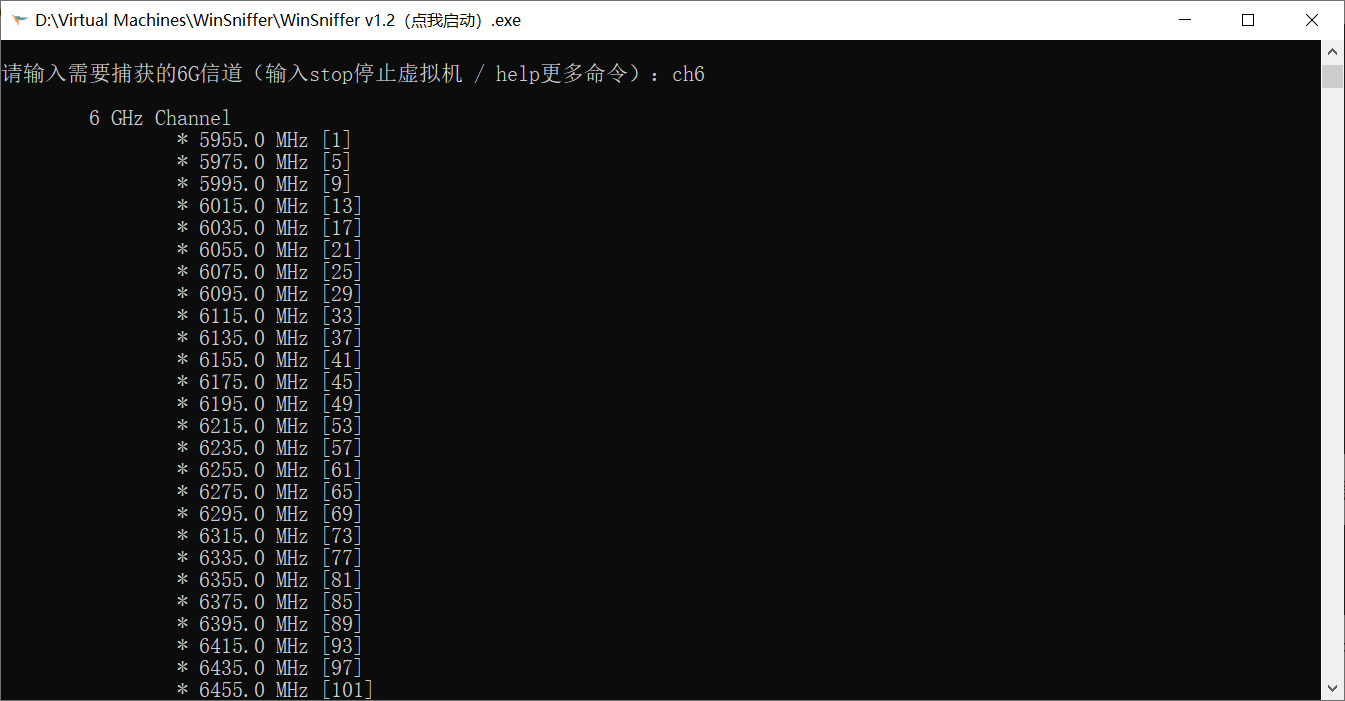Click the vertical scrollbar thumb
Viewport: 1345px width, 701px height.
point(1332,76)
